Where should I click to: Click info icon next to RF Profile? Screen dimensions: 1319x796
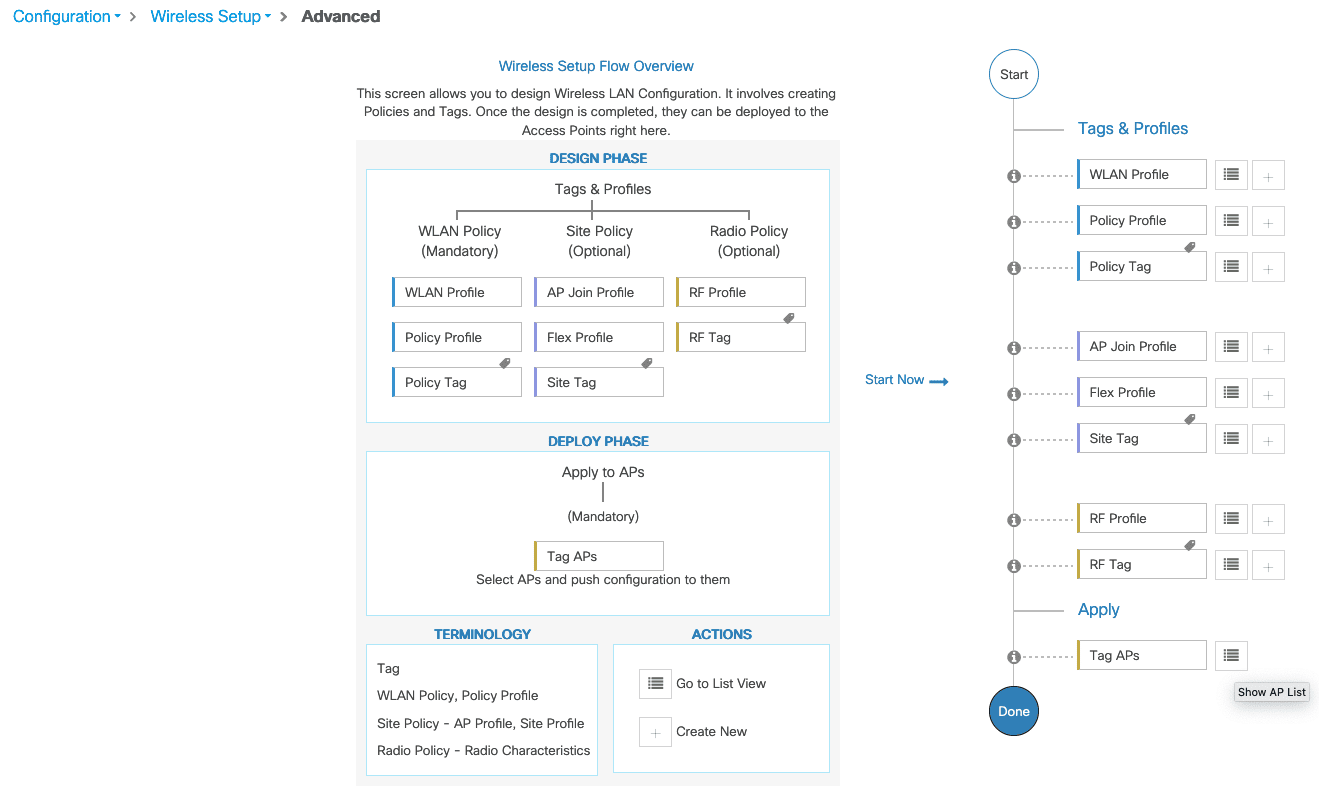pos(1013,520)
